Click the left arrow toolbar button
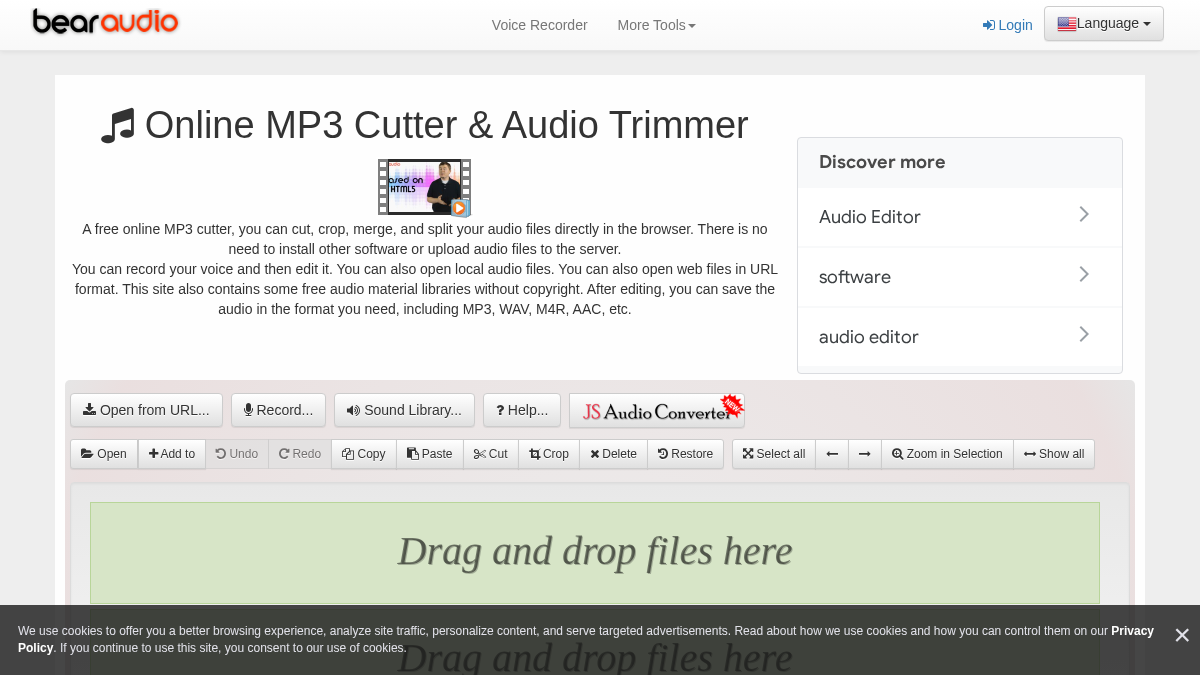 coord(832,454)
